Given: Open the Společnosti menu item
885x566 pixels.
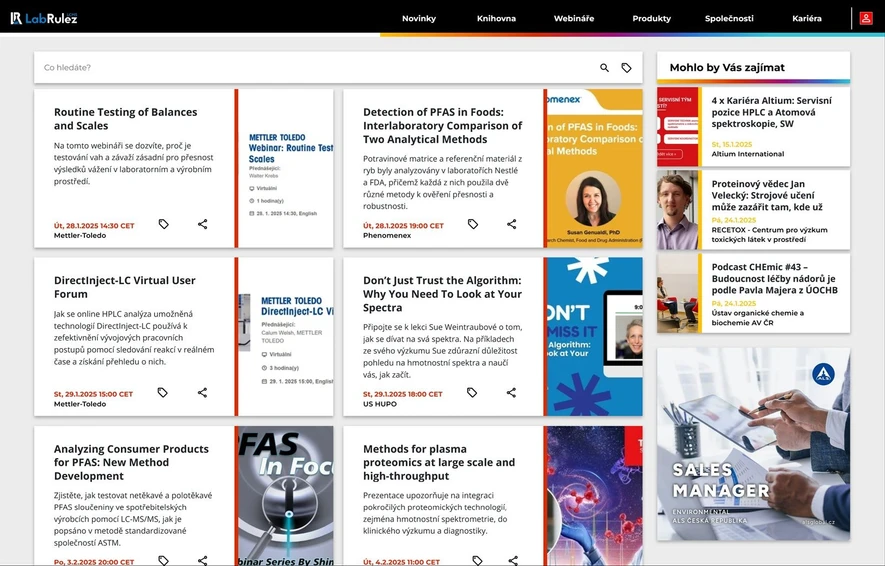Looking at the screenshot, I should (729, 19).
